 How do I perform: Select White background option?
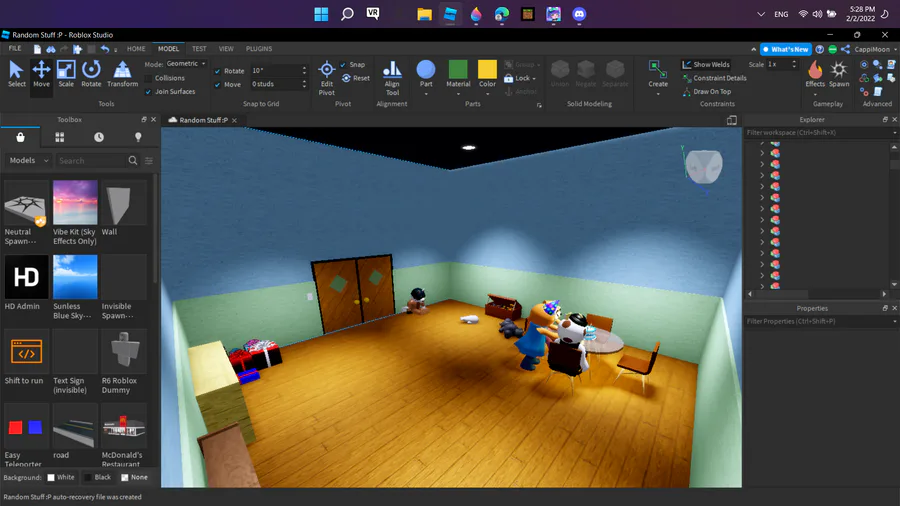61,477
